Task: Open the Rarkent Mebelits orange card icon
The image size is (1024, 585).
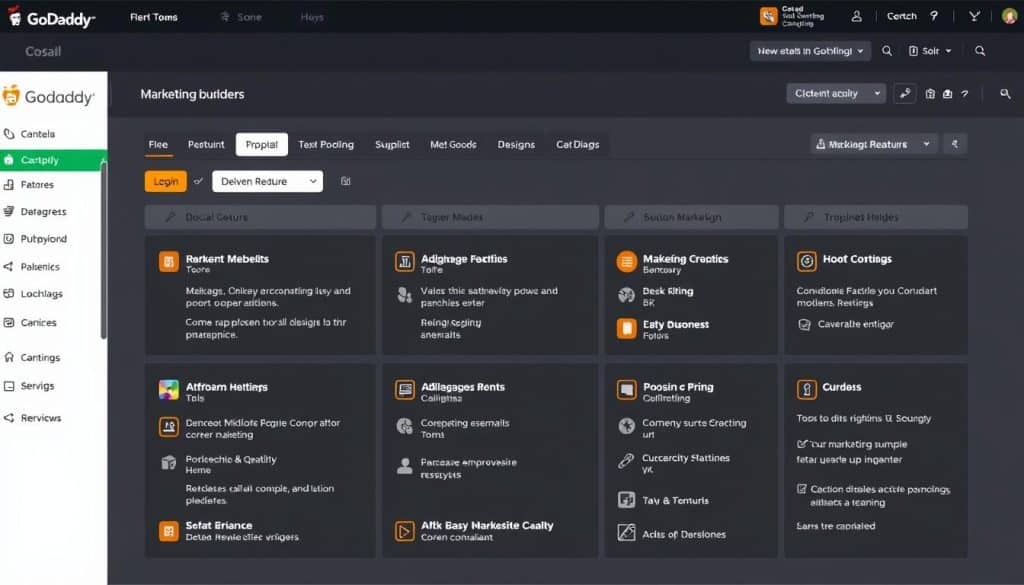Action: click(168, 261)
